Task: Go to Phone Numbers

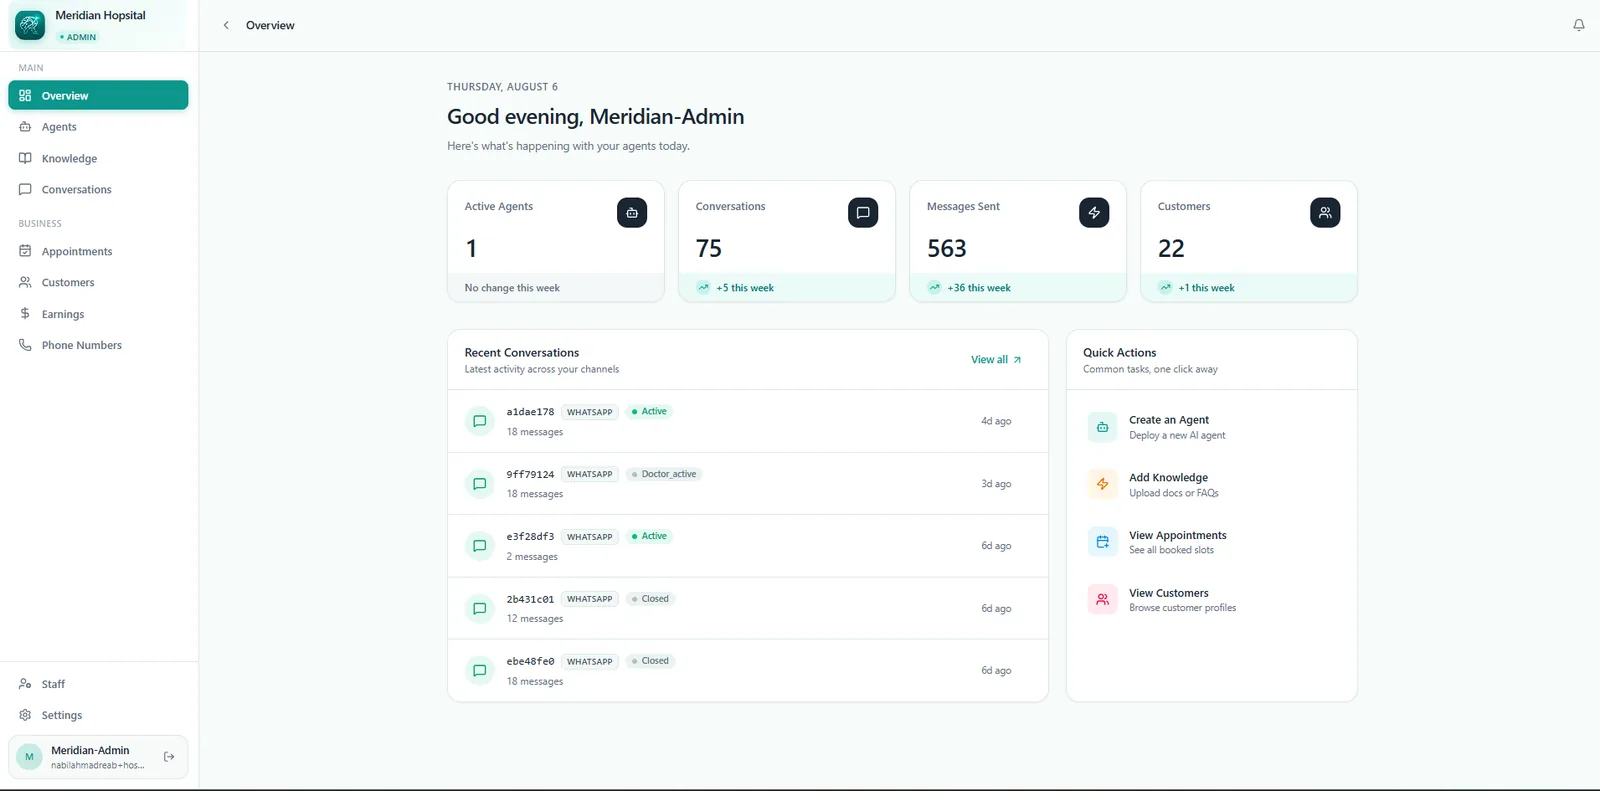Action: coord(98,345)
